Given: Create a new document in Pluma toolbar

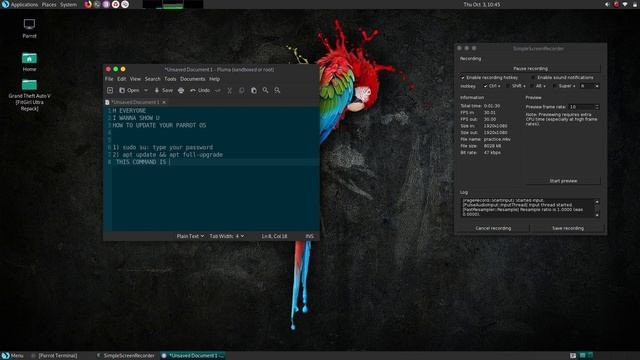Looking at the screenshot, I should (x=110, y=90).
